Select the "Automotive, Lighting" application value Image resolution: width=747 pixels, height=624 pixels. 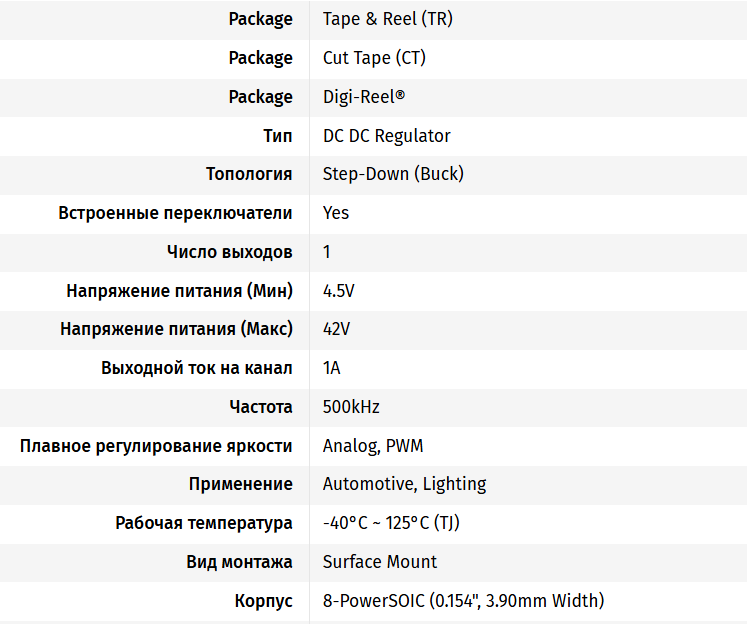coord(404,484)
